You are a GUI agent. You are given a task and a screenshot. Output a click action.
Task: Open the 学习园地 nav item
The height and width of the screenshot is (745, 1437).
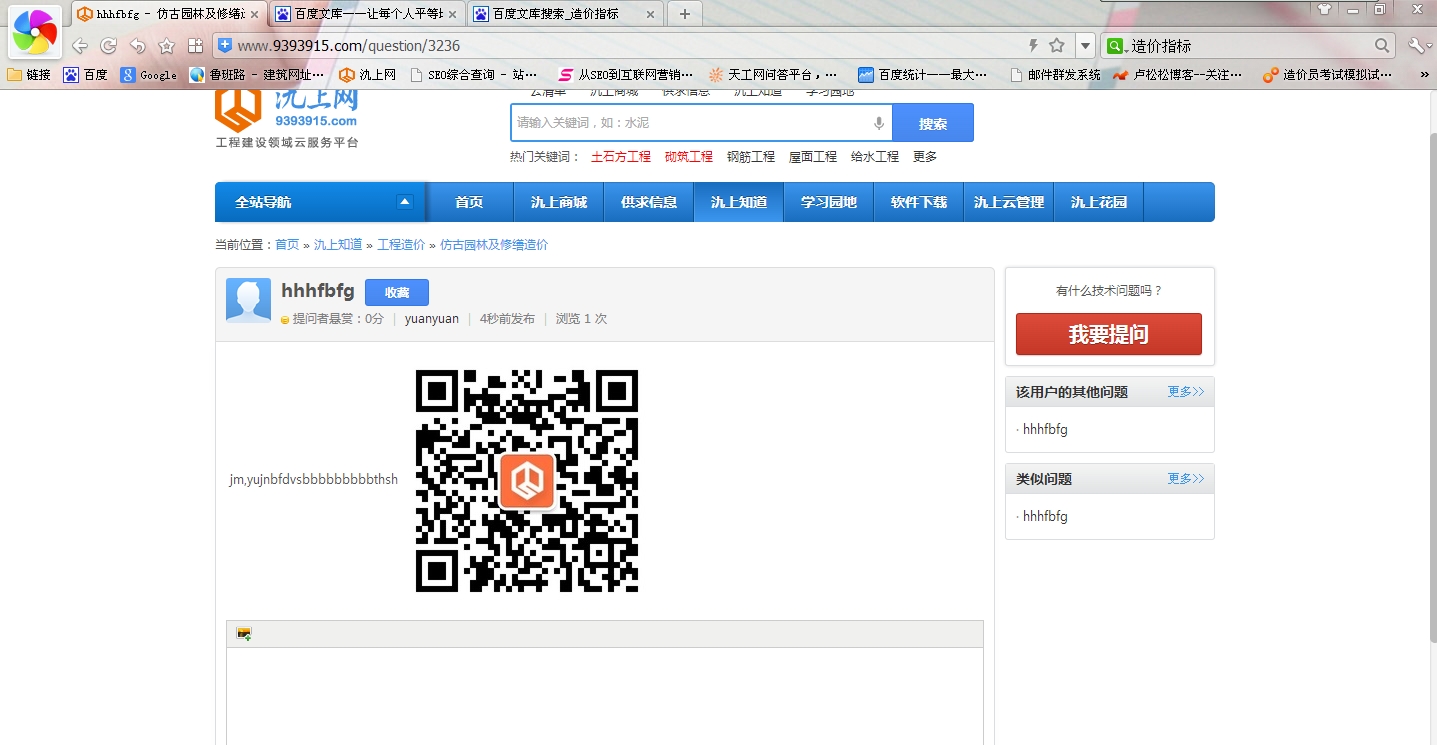tap(829, 202)
